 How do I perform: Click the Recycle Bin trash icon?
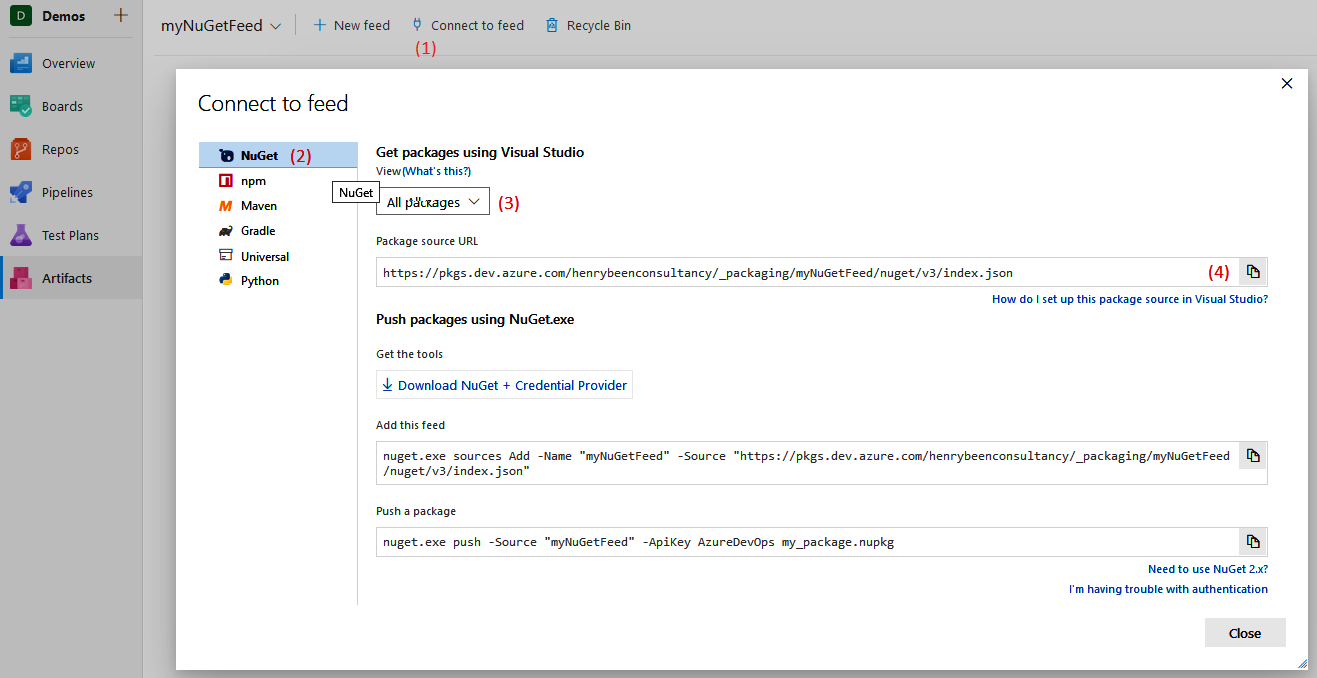tap(552, 25)
